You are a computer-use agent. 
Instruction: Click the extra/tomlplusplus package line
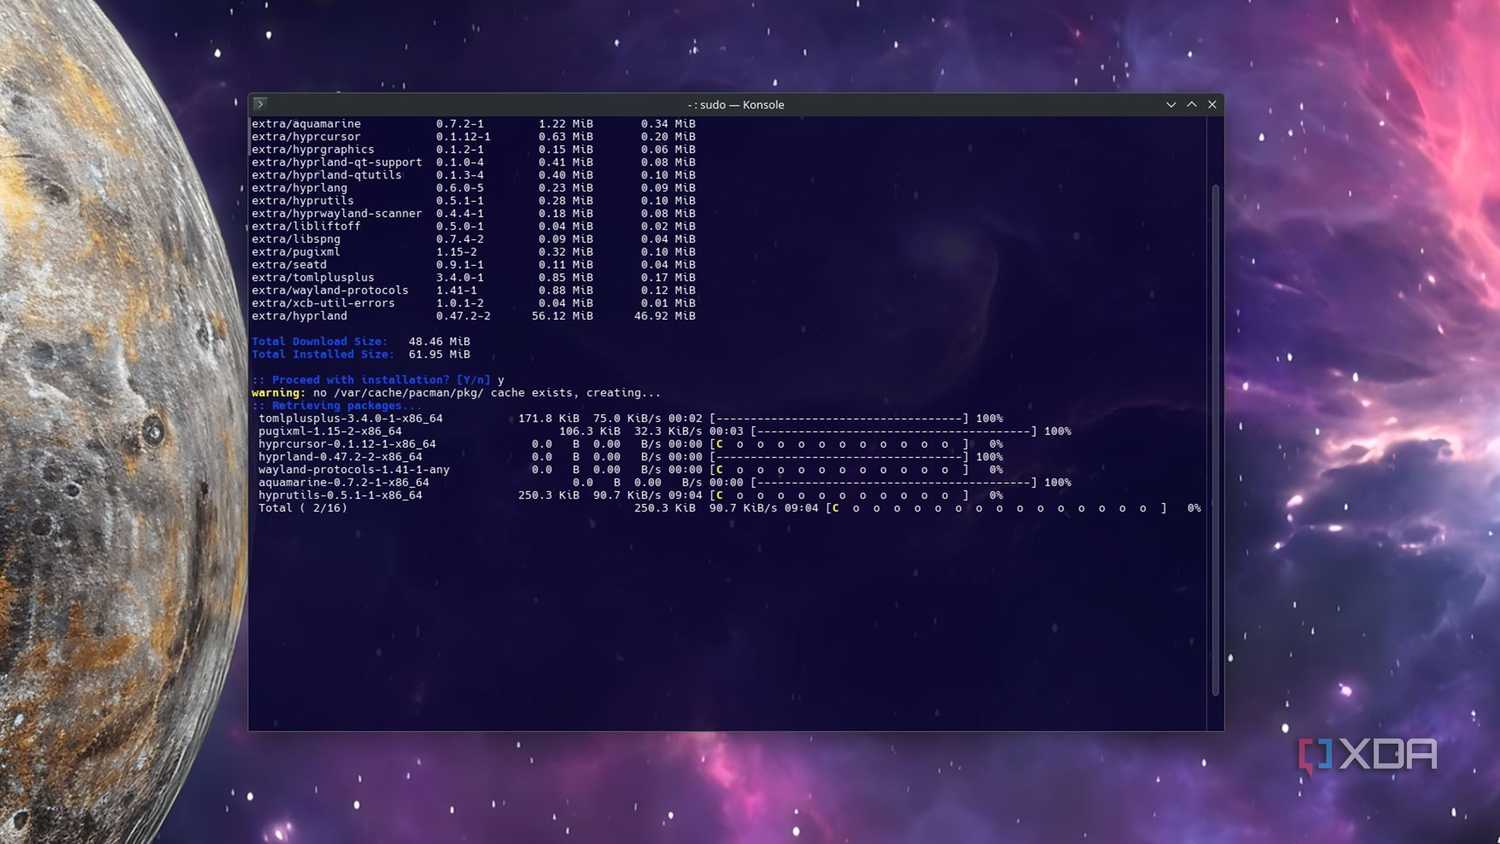pos(473,278)
